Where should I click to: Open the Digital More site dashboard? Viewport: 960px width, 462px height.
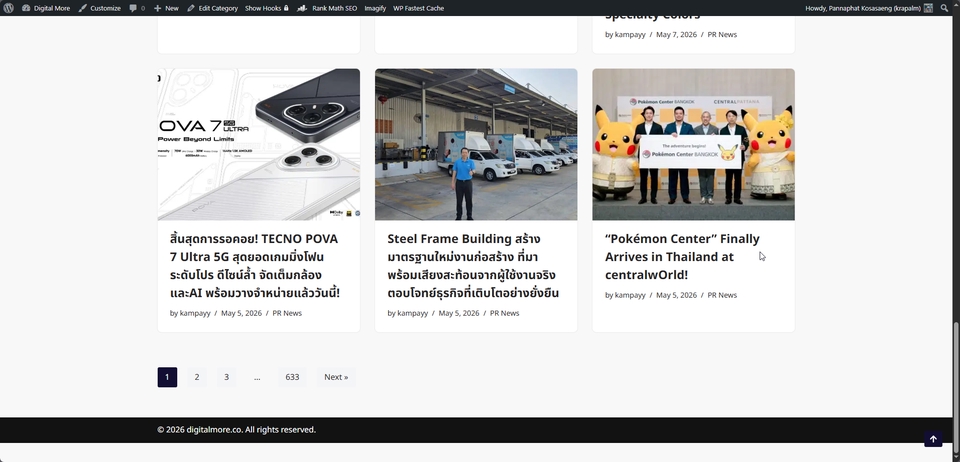tap(46, 8)
